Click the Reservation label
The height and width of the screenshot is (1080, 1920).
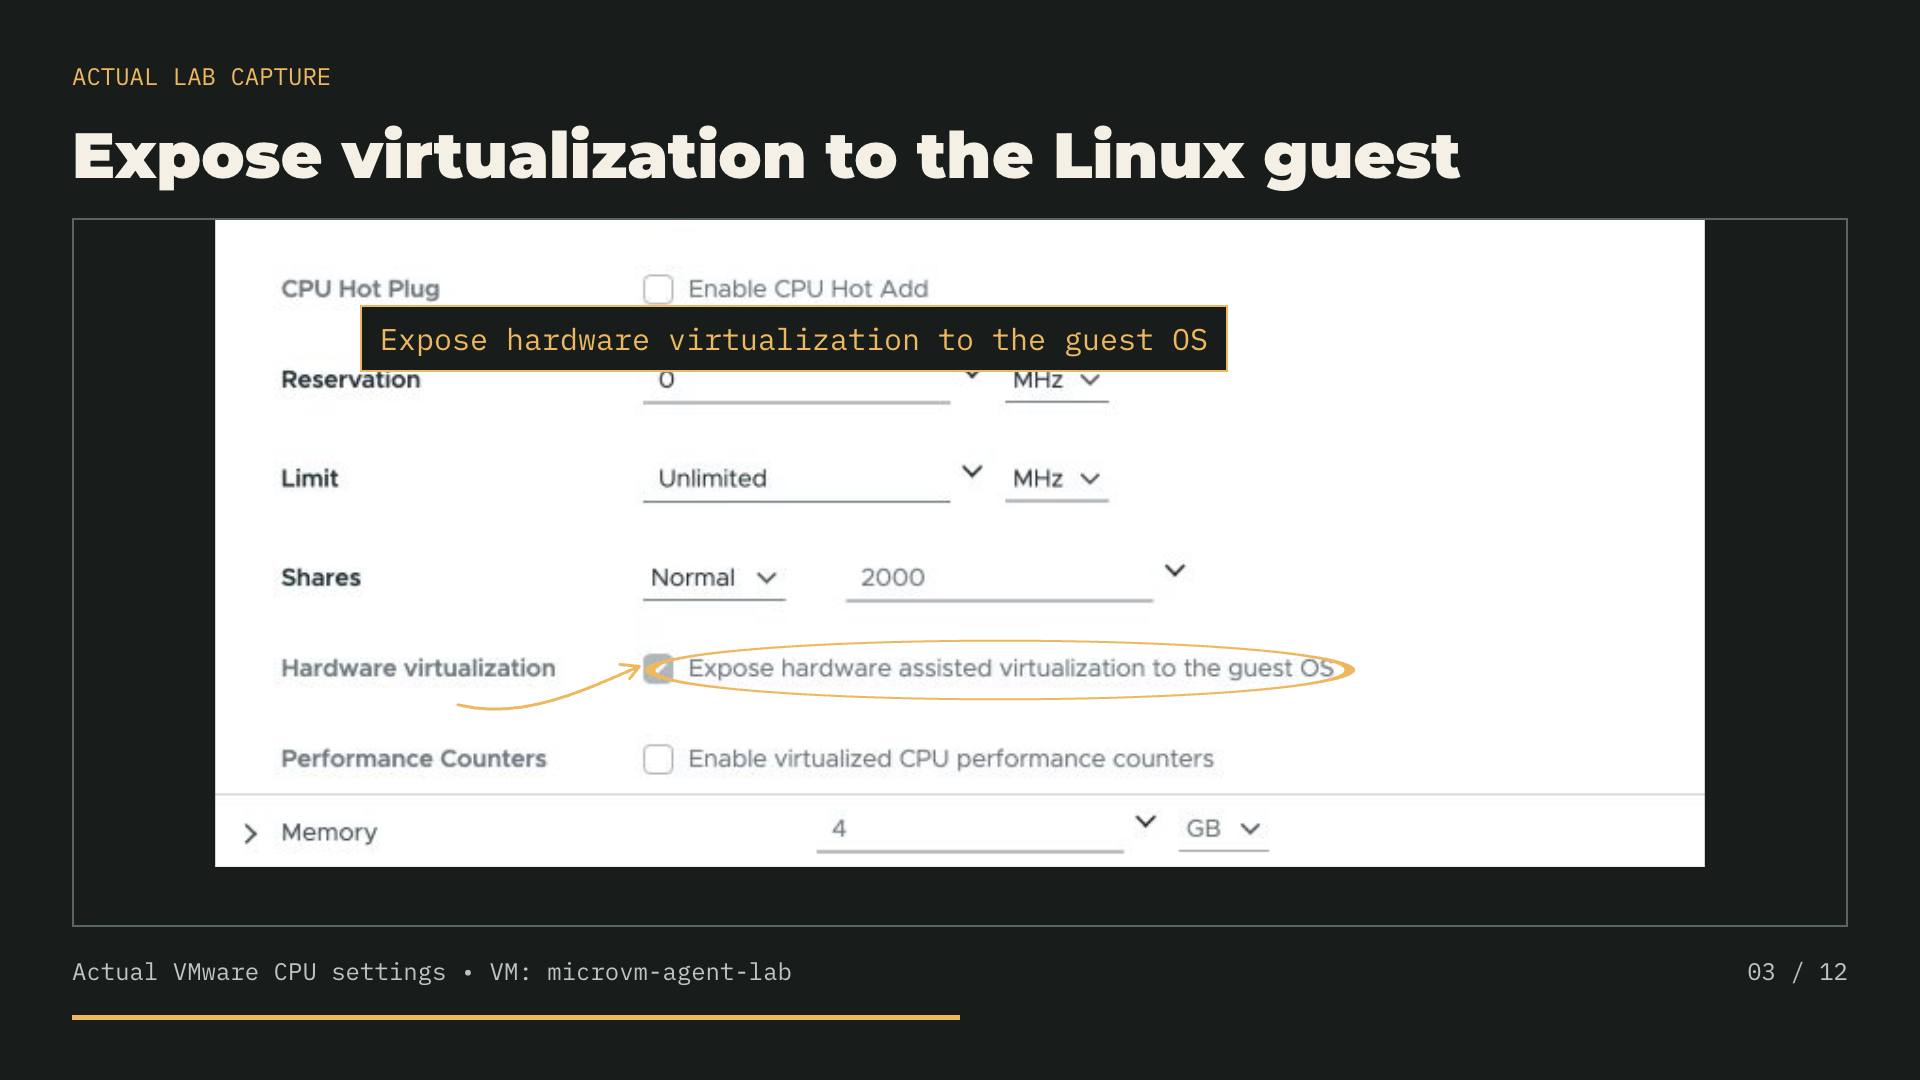click(351, 381)
